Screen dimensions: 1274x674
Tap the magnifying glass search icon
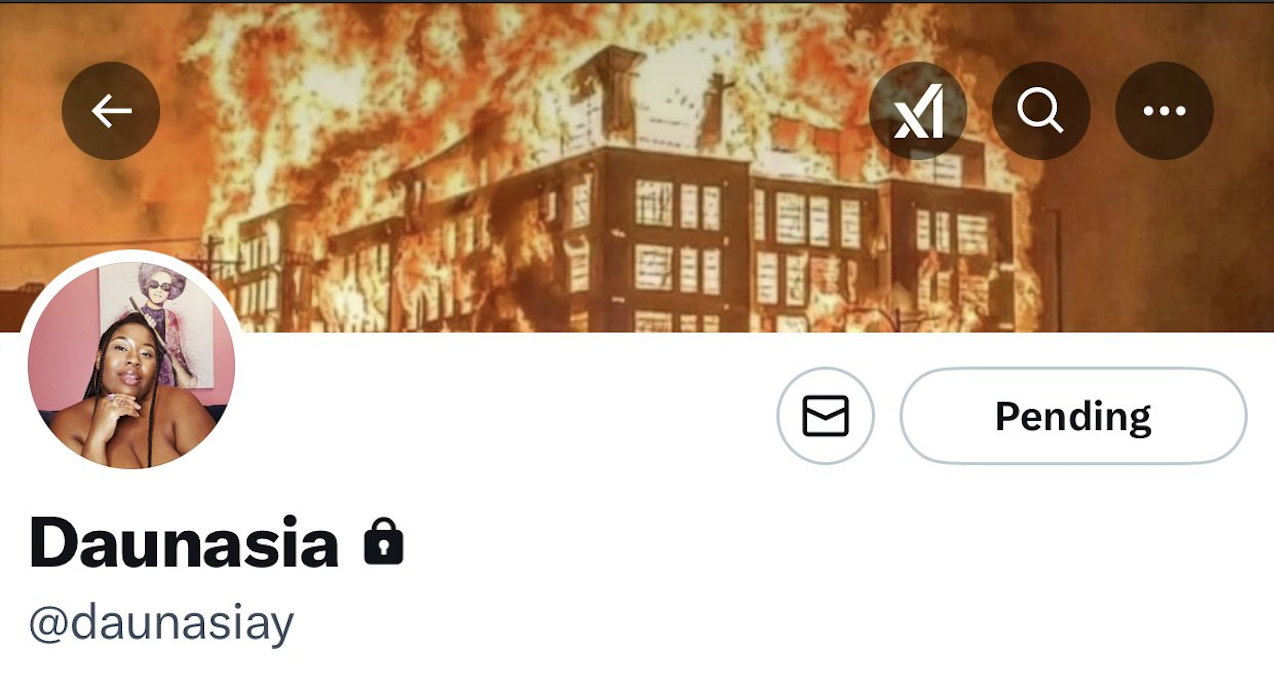click(1041, 111)
